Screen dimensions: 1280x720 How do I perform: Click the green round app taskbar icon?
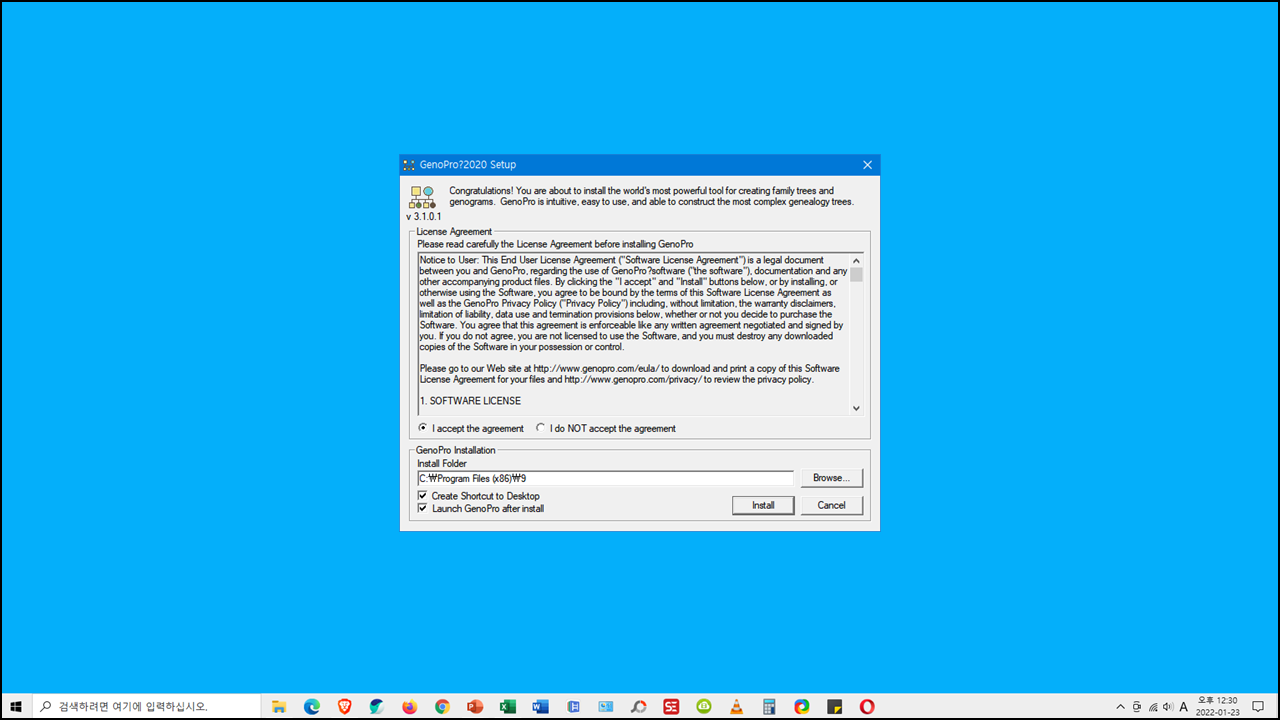point(704,706)
